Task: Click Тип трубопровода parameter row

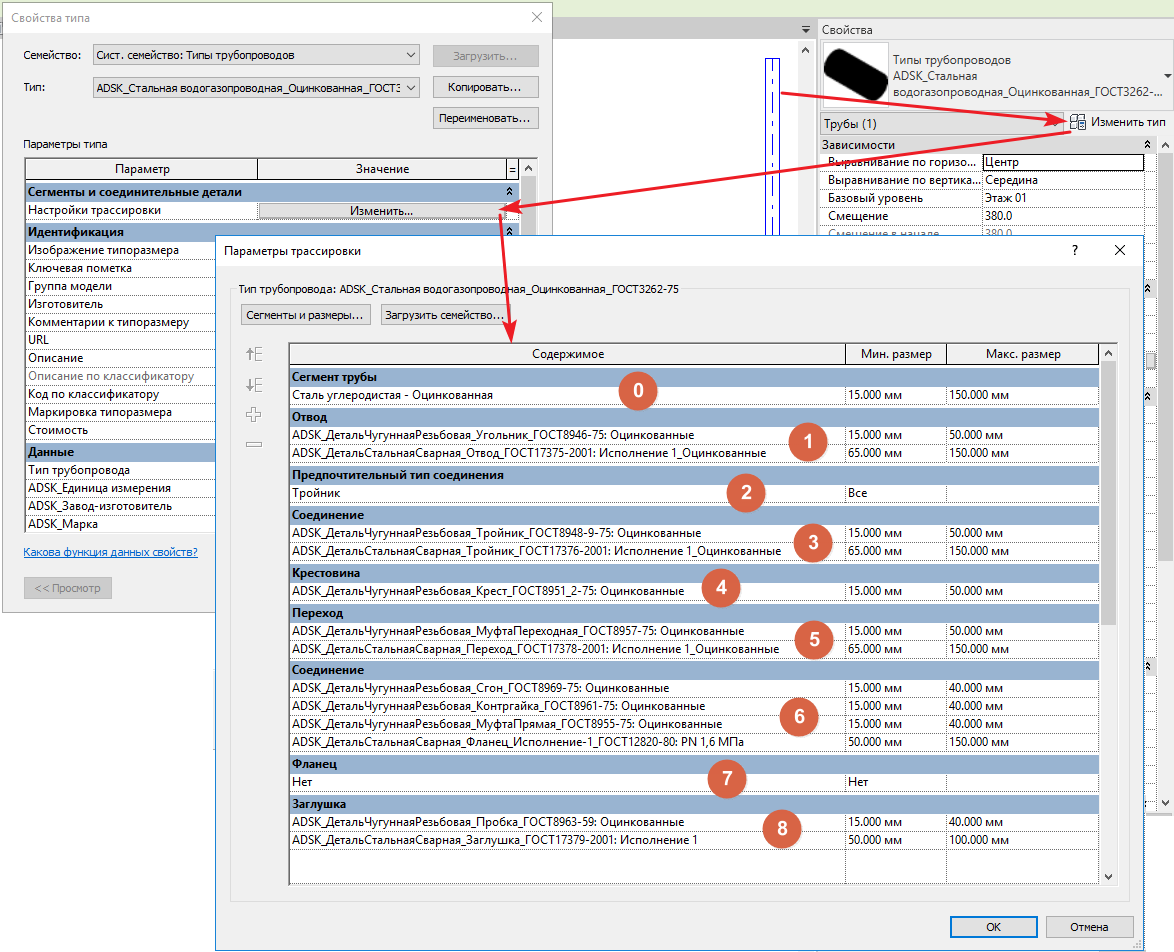Action: pos(121,470)
